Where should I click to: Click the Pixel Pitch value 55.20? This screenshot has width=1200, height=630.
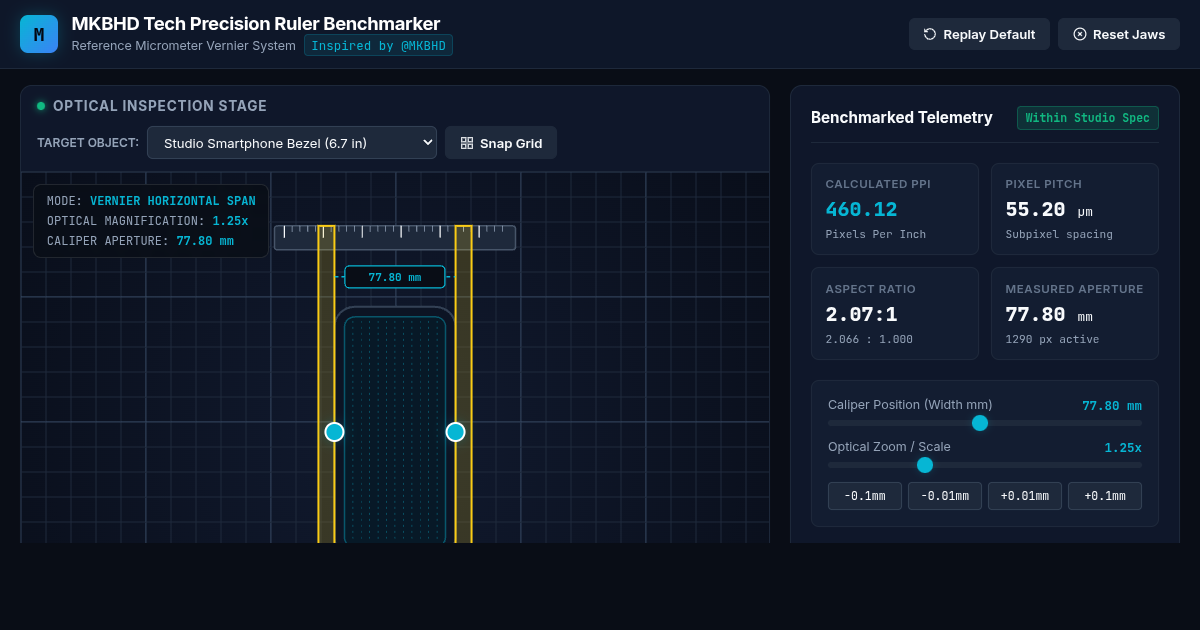pos(1035,210)
